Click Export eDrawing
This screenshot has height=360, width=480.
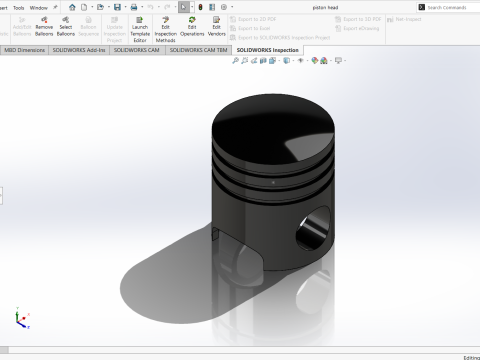coord(357,28)
